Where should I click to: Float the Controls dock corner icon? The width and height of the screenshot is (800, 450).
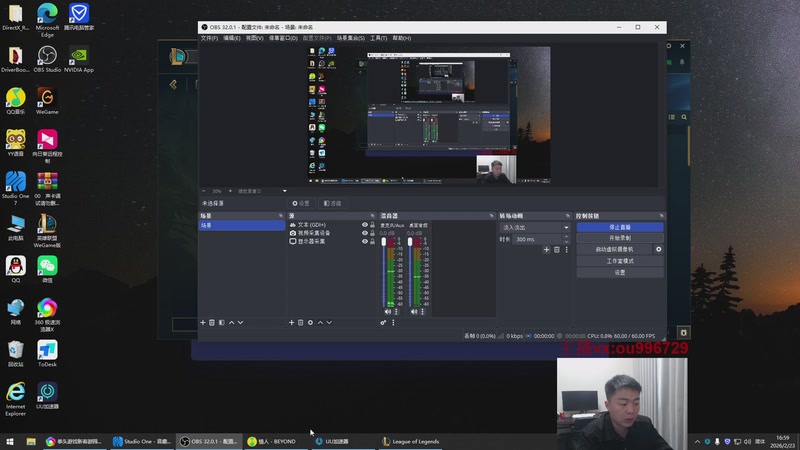tap(661, 216)
